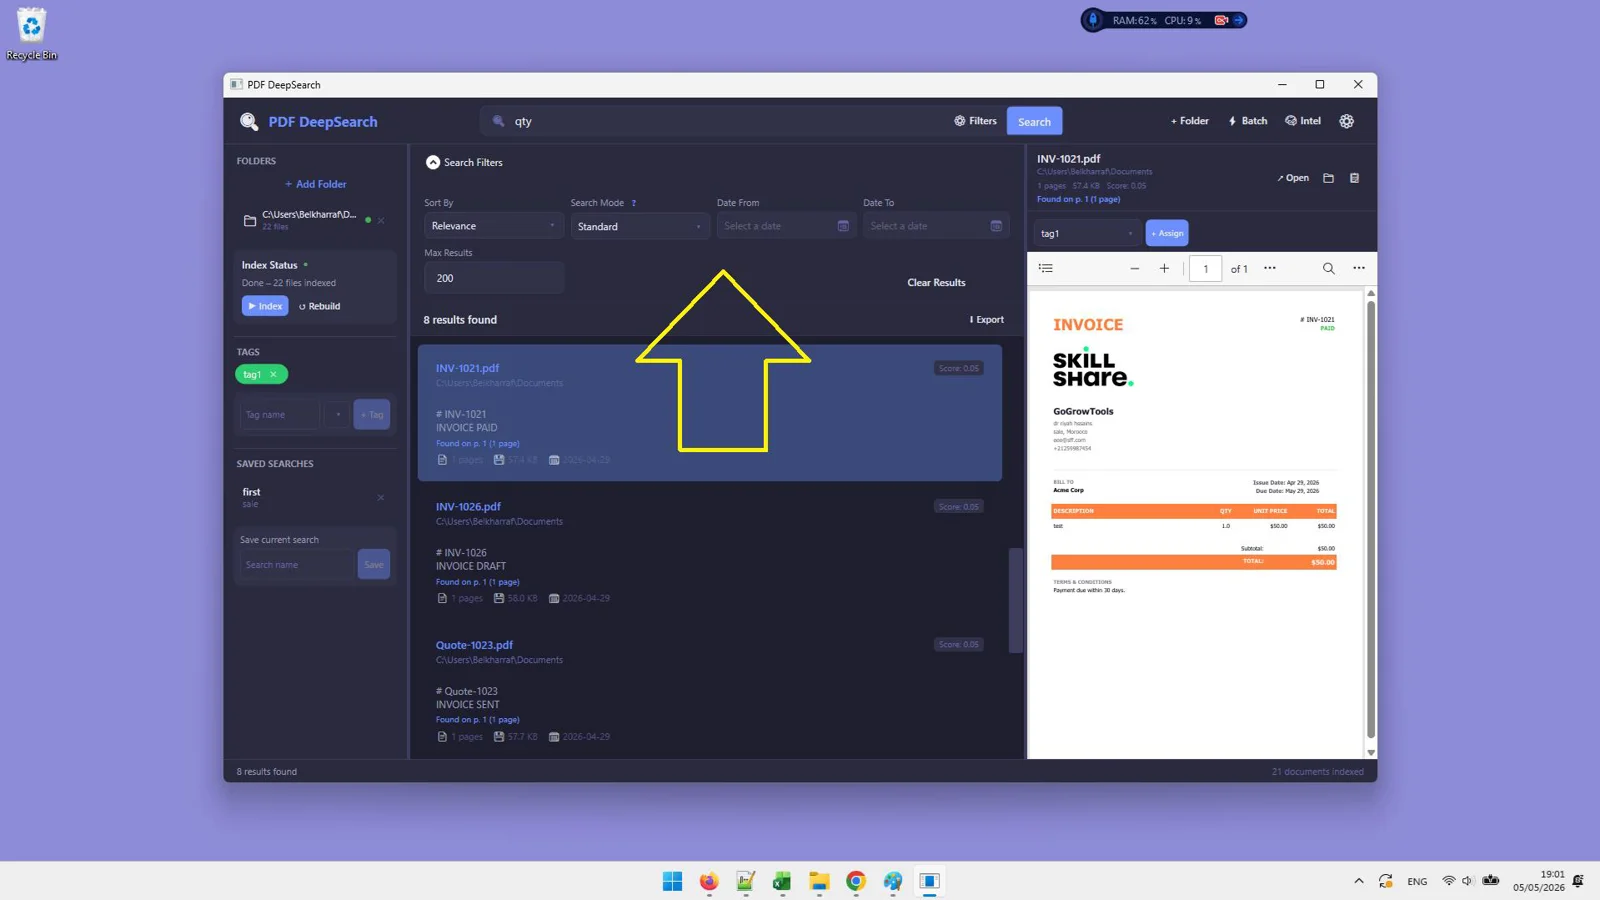Click the Save button for current search
Screen dimensions: 1600x900
tap(374, 565)
